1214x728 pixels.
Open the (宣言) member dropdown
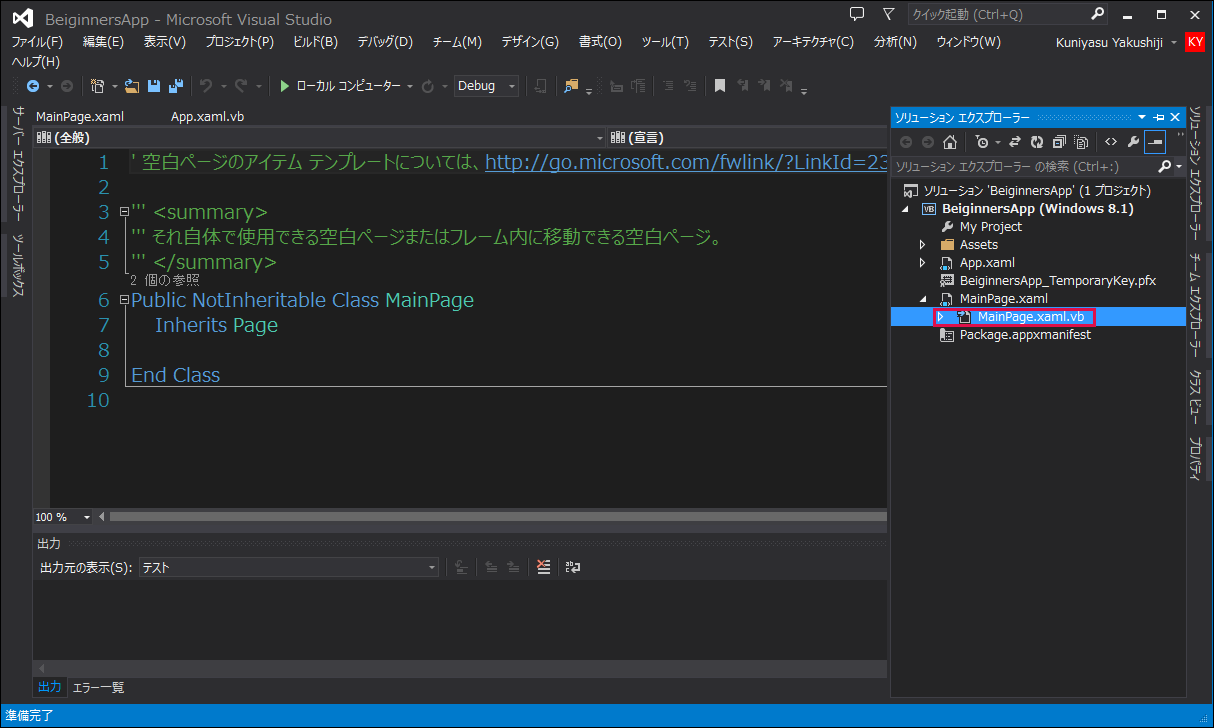pos(747,137)
